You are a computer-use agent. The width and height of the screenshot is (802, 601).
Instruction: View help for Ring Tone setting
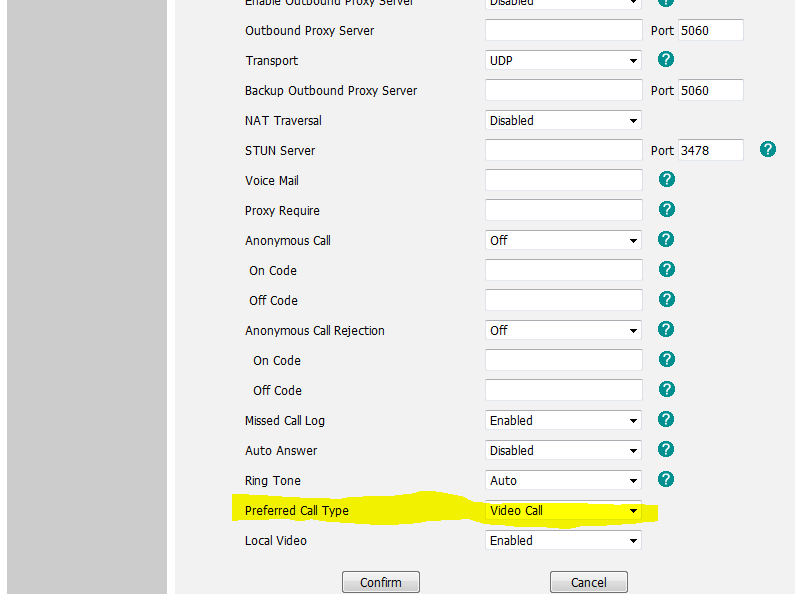click(x=667, y=480)
